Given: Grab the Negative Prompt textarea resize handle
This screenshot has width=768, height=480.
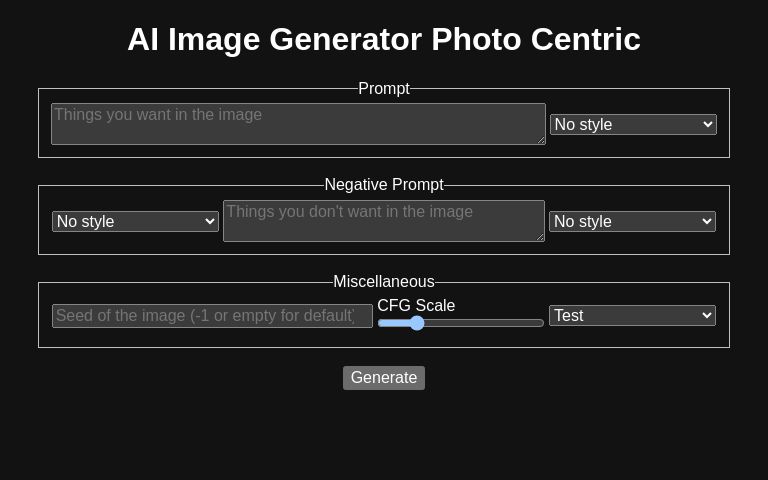Looking at the screenshot, I should pos(540,237).
